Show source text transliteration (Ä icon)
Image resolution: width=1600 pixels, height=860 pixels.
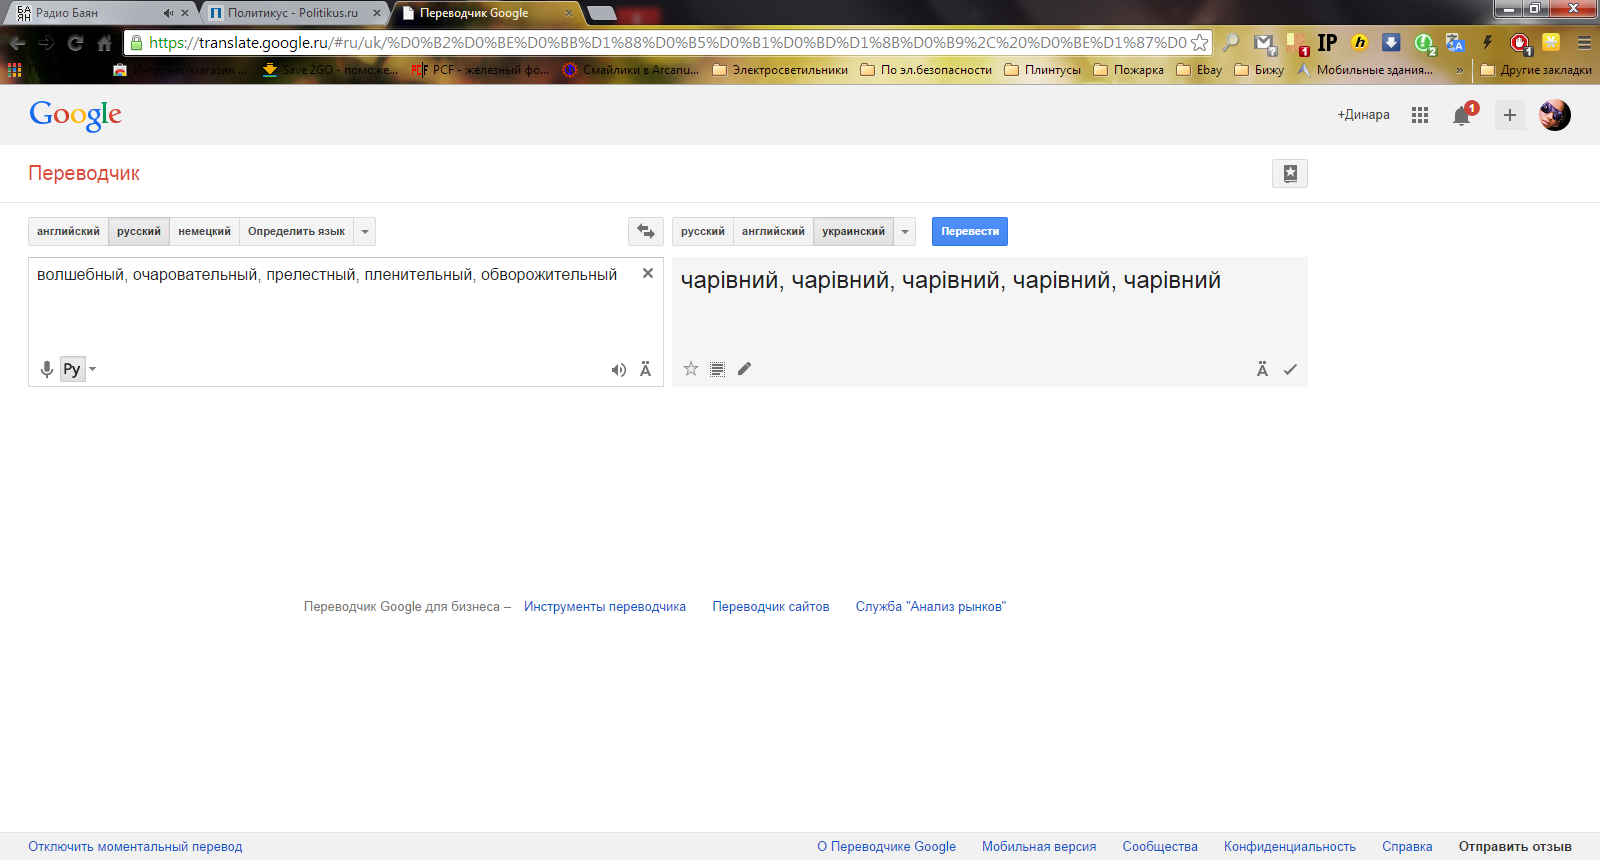[646, 369]
